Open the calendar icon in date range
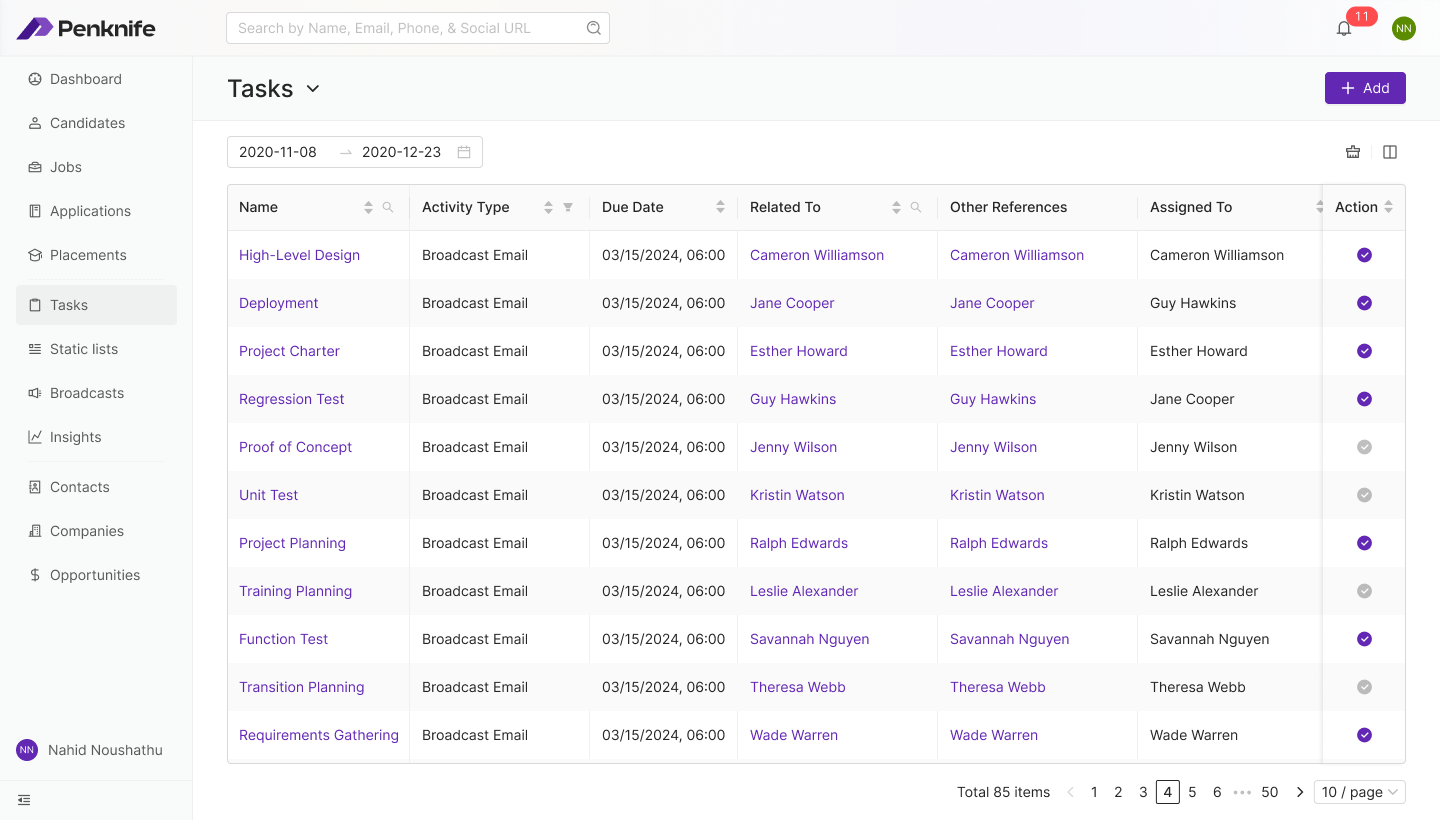Screen dimensions: 1440x820 464,152
